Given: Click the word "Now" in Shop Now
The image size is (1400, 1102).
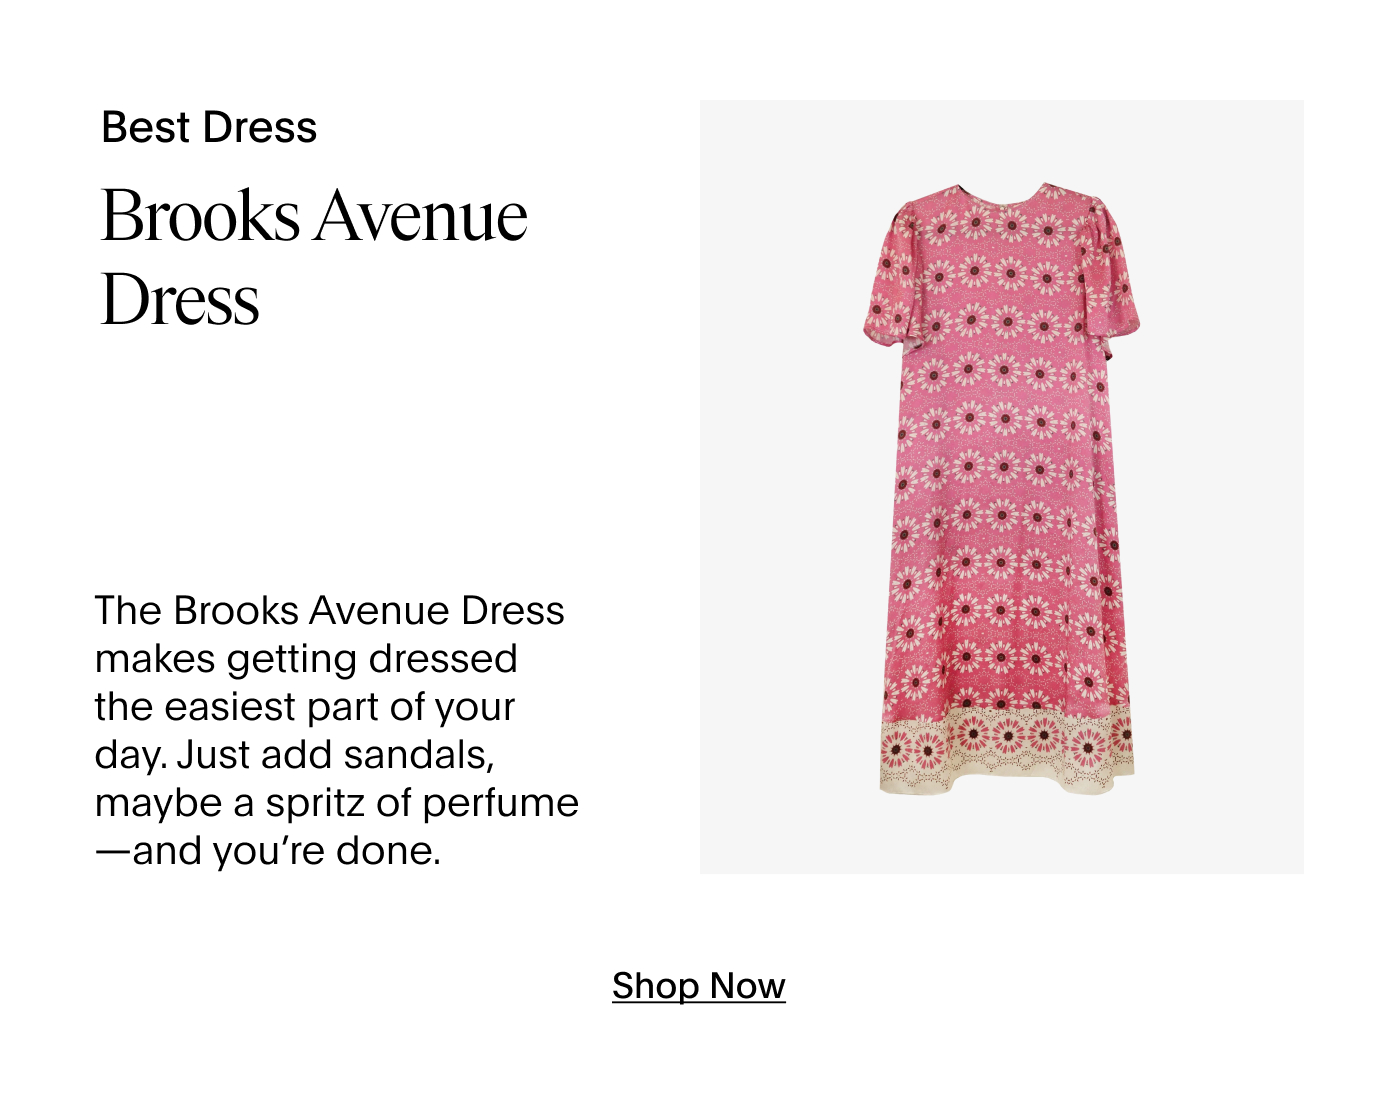Looking at the screenshot, I should tap(747, 986).
